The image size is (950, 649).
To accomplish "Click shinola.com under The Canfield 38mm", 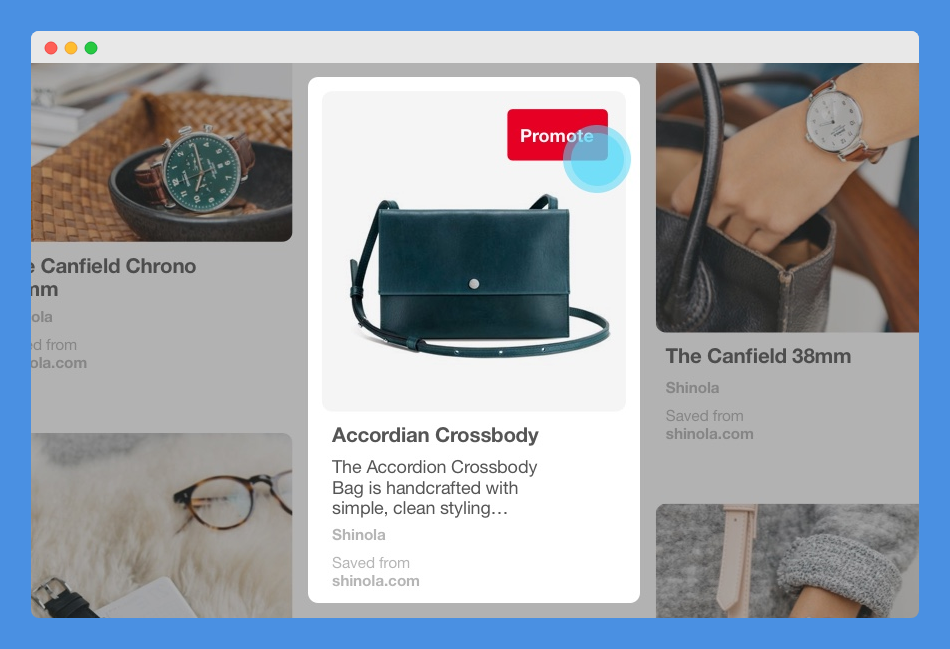I will pos(709,434).
